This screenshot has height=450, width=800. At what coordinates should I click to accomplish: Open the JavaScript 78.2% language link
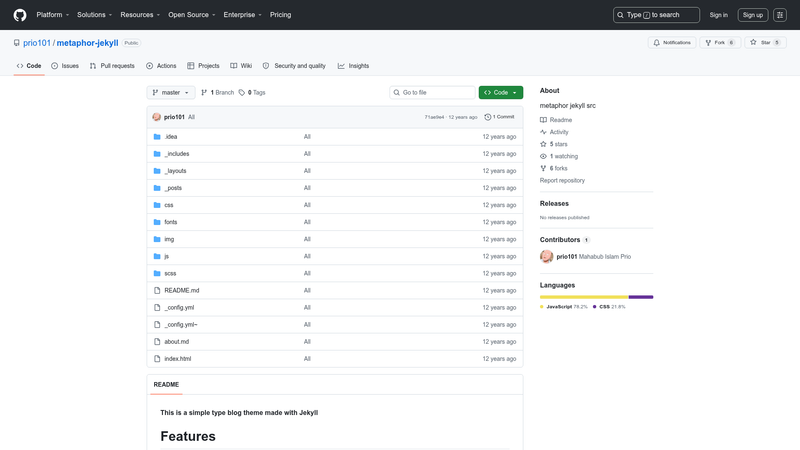[x=564, y=307]
